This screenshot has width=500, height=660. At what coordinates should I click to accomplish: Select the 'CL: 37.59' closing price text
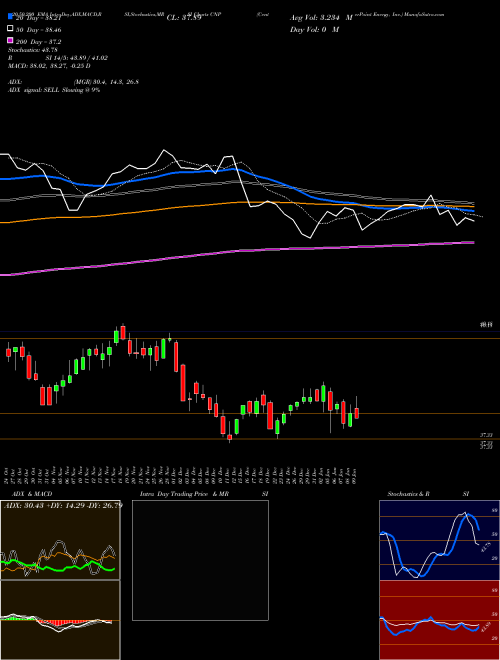(x=184, y=18)
